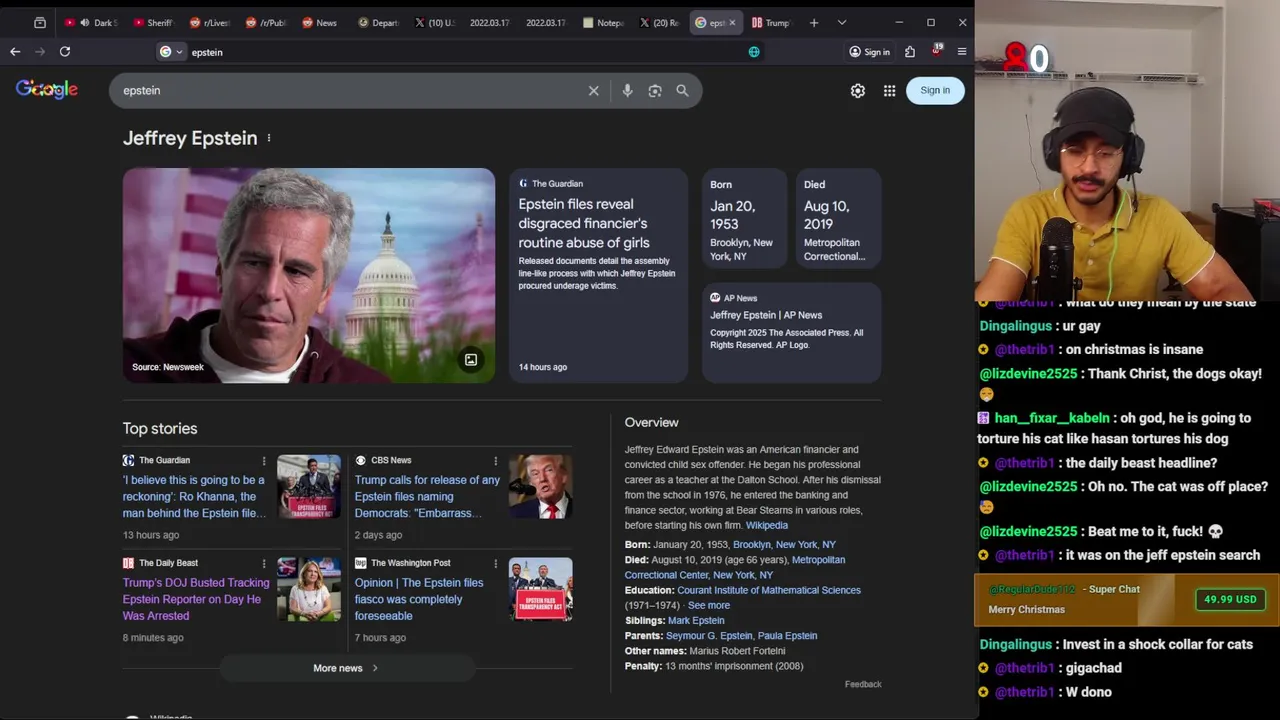Open the browser extensions puzzle icon

coord(910,52)
